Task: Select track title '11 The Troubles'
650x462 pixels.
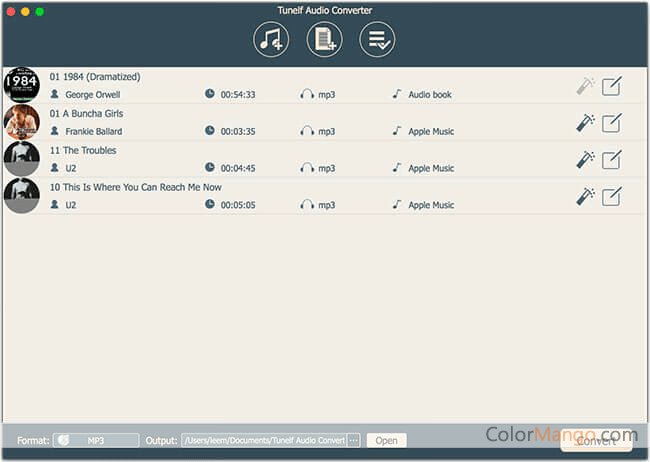Action: click(83, 151)
